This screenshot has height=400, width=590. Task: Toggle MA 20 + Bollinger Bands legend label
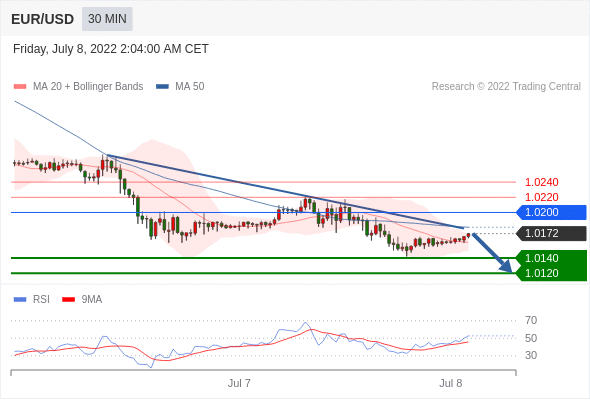[x=88, y=87]
